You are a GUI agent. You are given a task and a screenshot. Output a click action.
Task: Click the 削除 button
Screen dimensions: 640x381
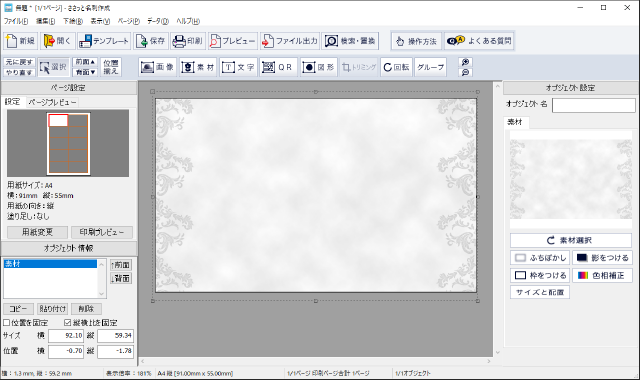pyautogui.click(x=86, y=309)
